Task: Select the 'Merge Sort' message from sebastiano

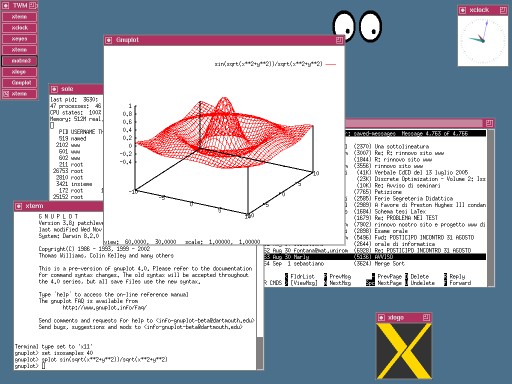Action: click(375, 264)
